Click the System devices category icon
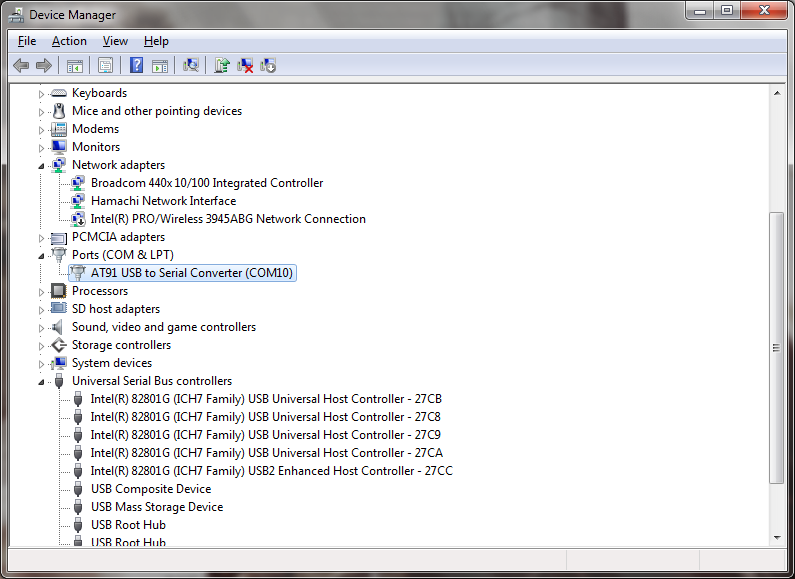The image size is (795, 579). [59, 363]
